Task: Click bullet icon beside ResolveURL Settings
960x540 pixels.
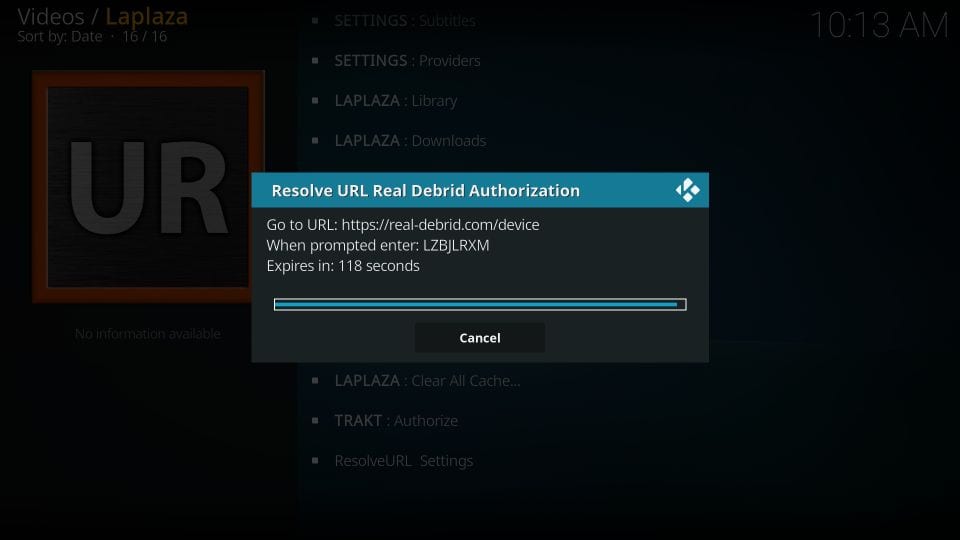Action: [315, 460]
